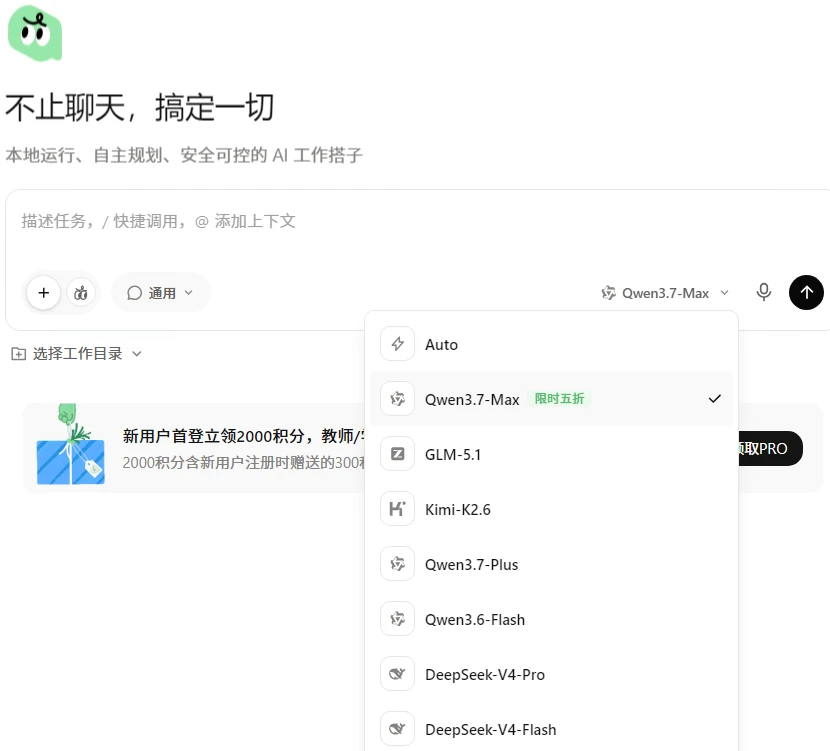Click the DeepSeek-V4-Flash whale icon

(x=398, y=729)
